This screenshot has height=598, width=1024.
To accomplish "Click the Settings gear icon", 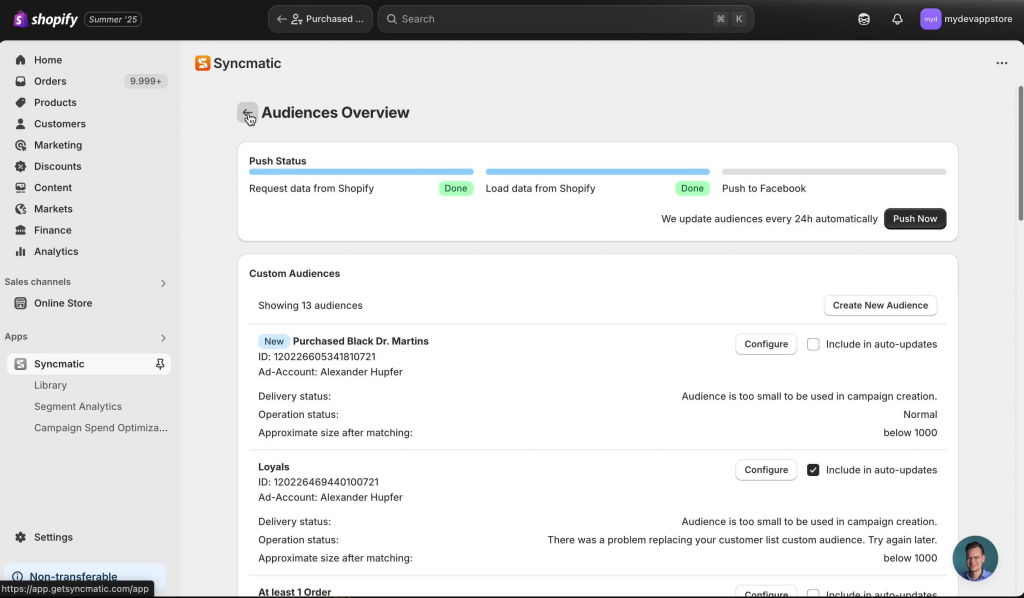I will click(20, 537).
